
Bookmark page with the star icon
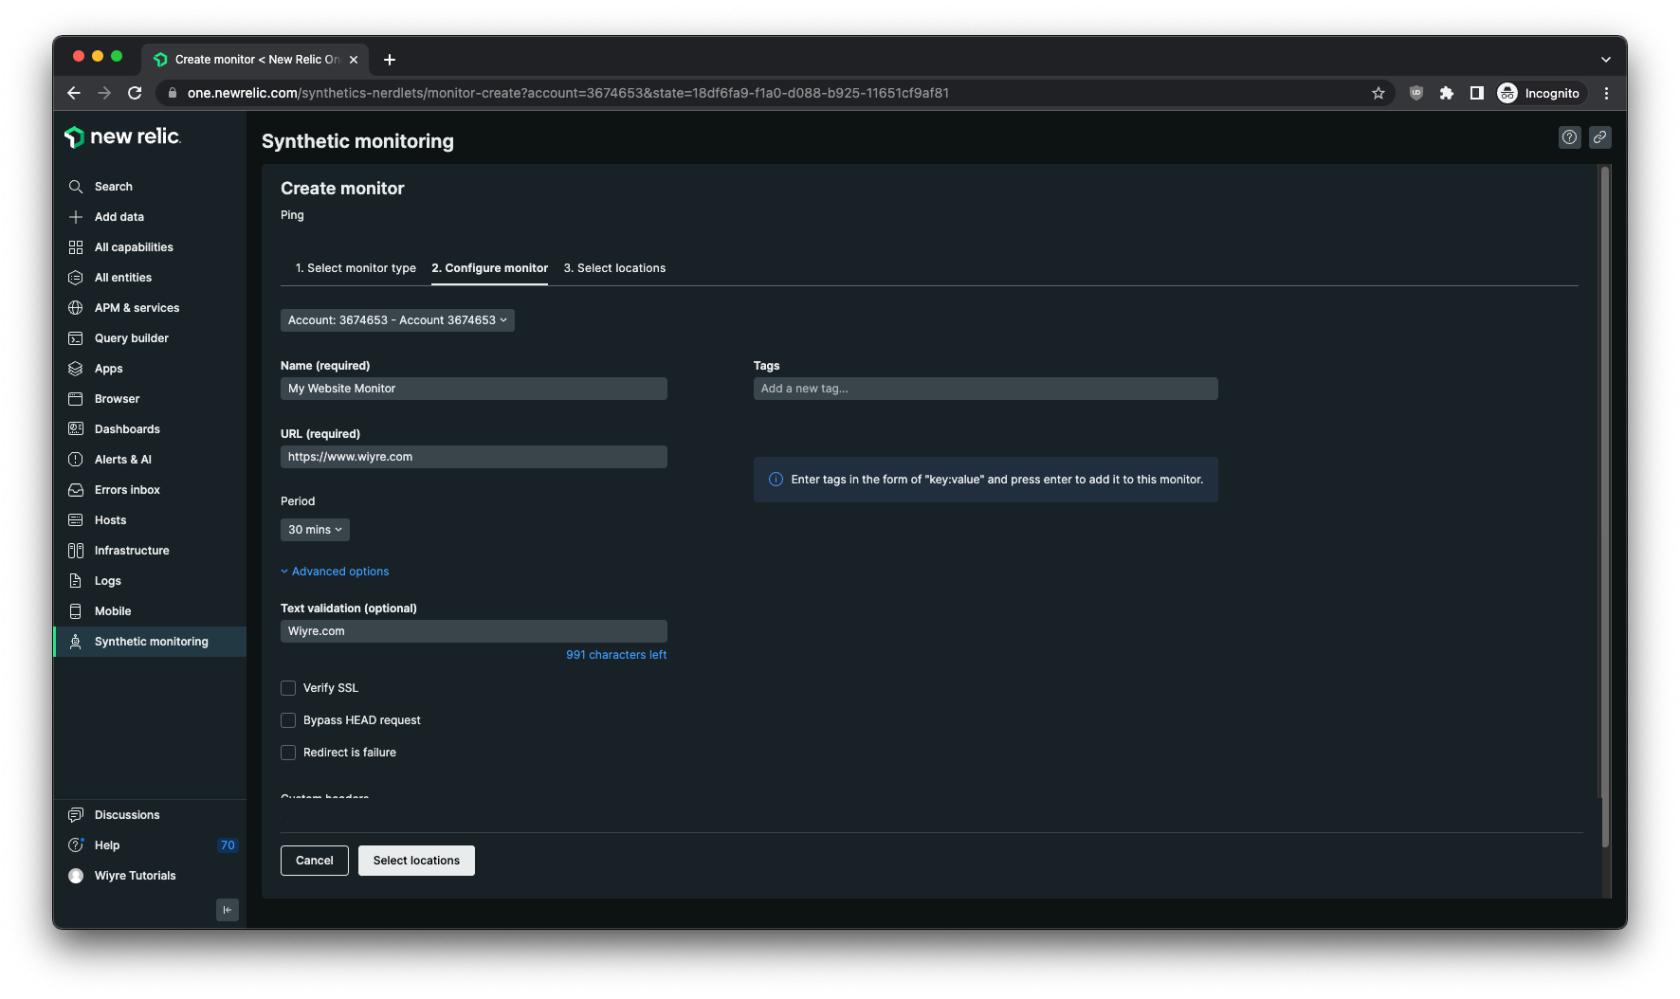[x=1378, y=93]
